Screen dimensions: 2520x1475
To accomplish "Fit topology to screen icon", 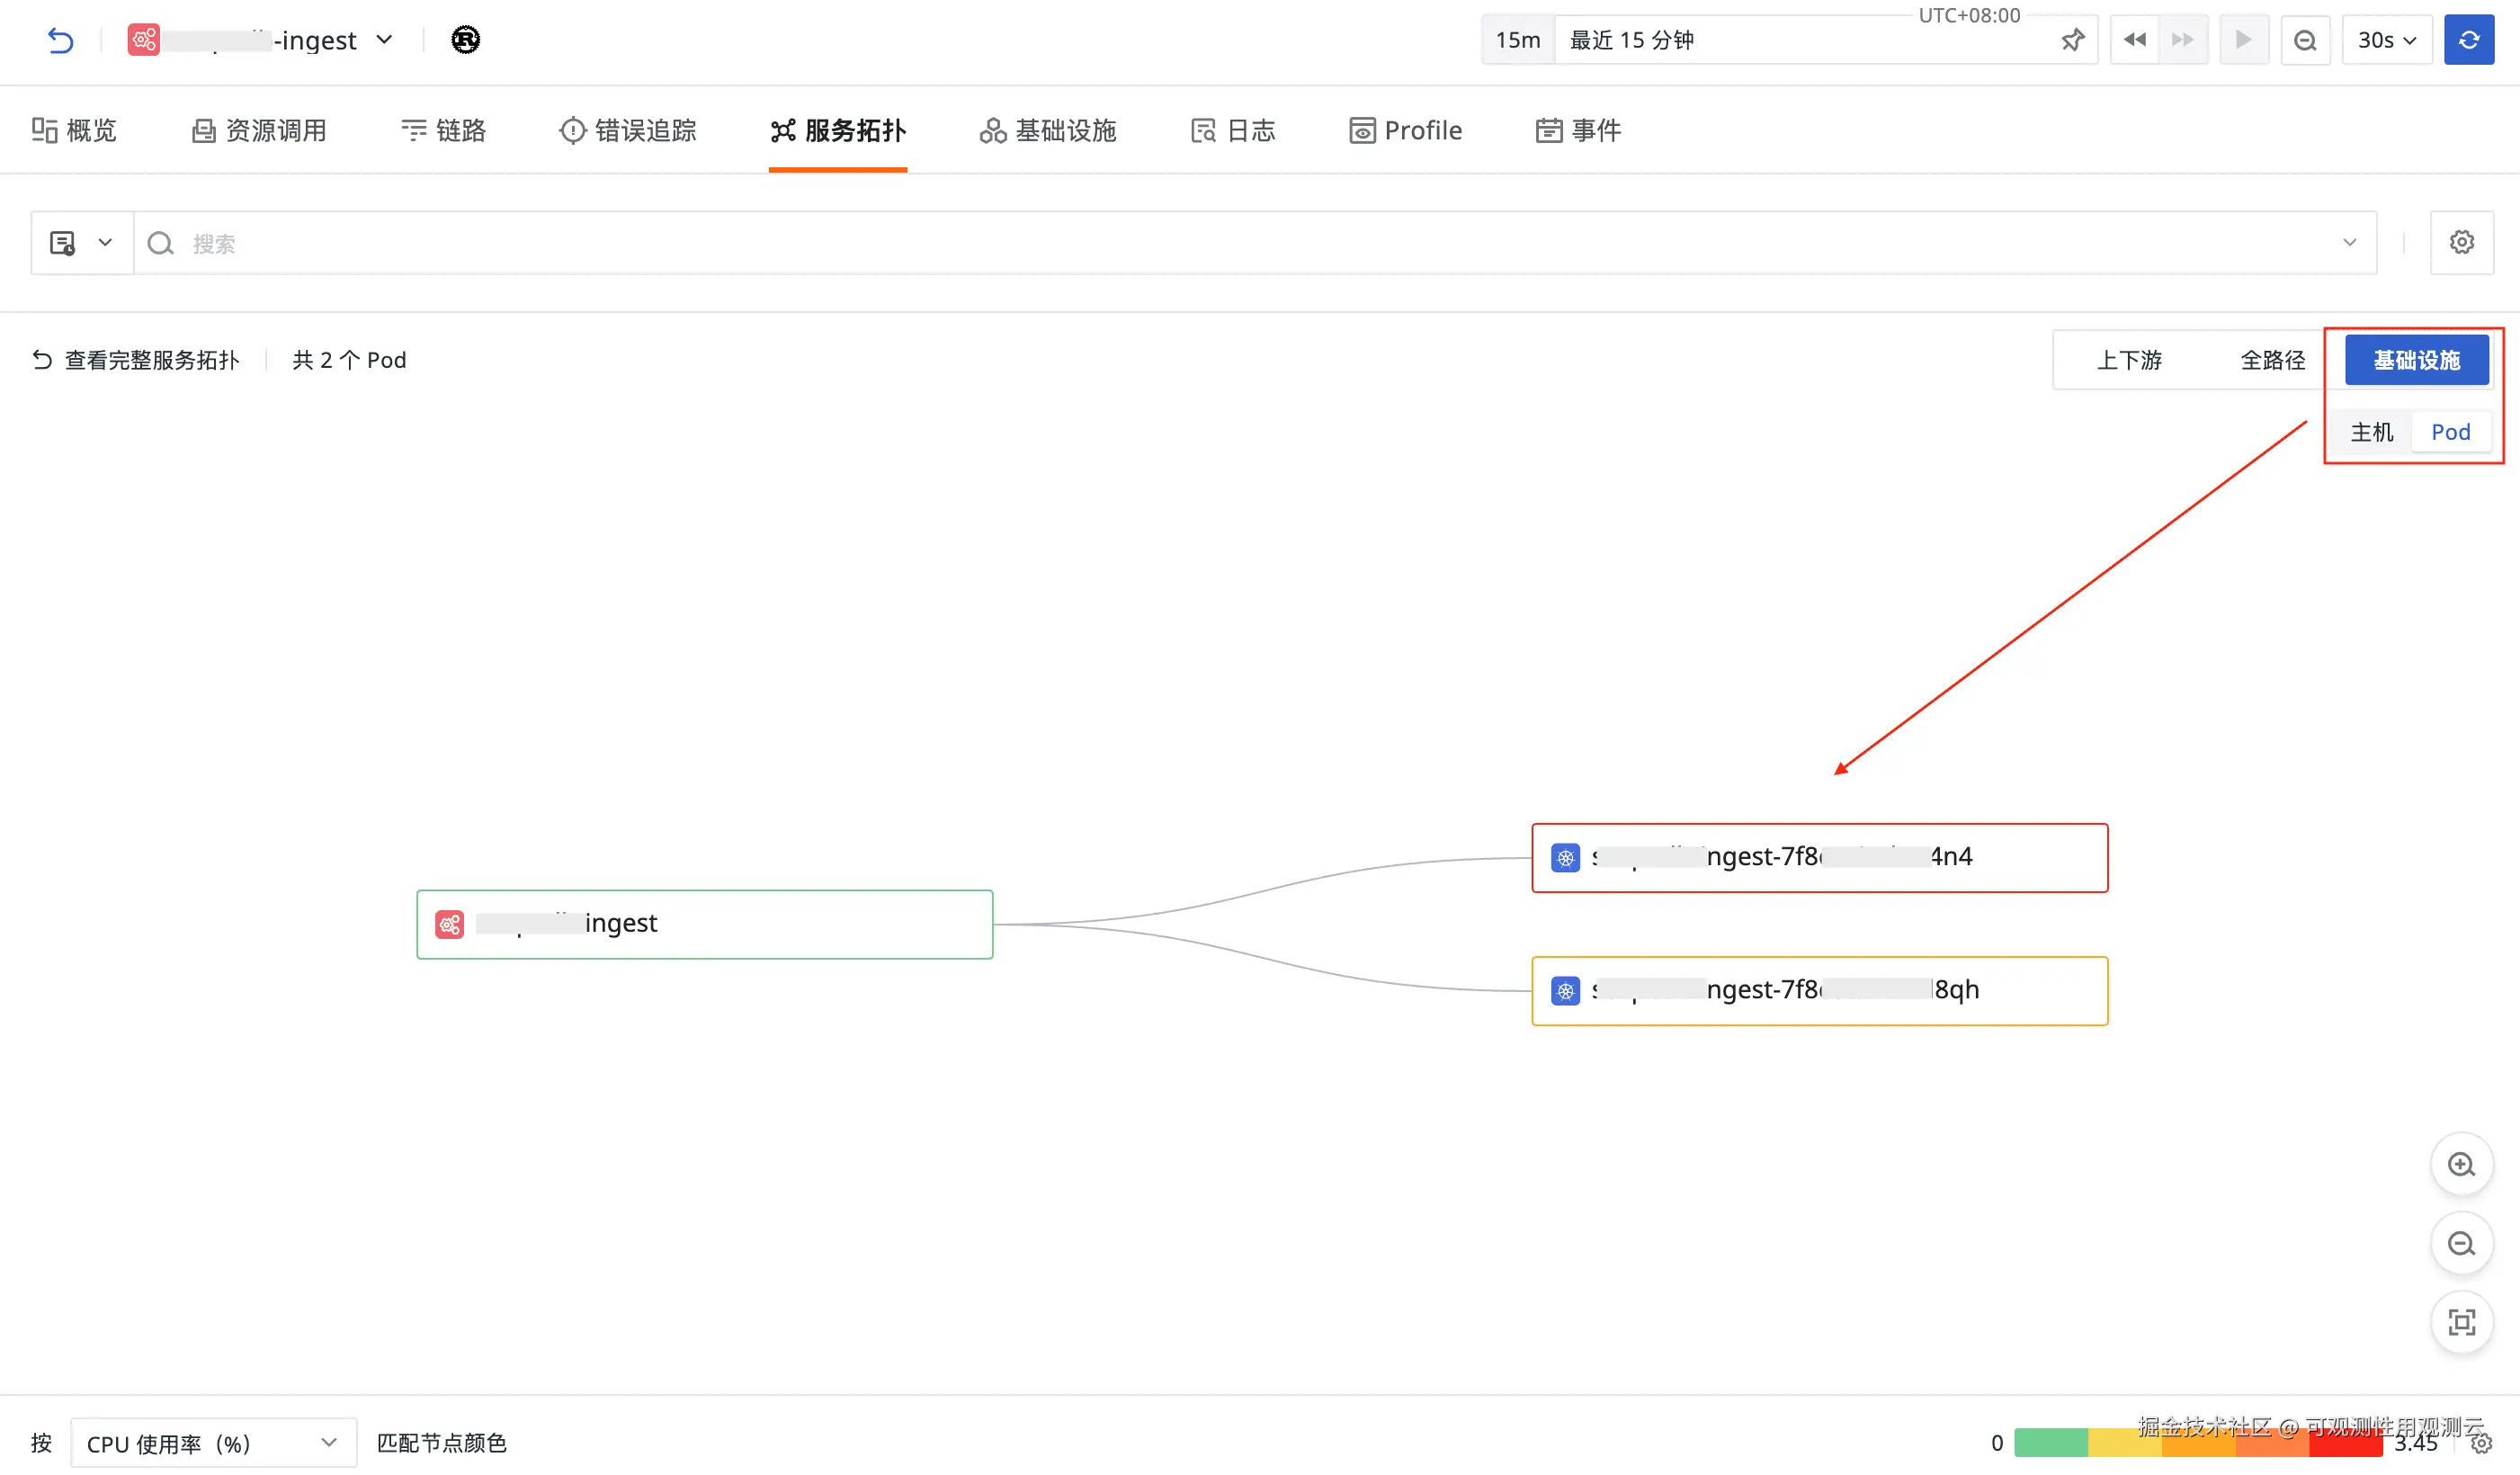I will (x=2461, y=1322).
